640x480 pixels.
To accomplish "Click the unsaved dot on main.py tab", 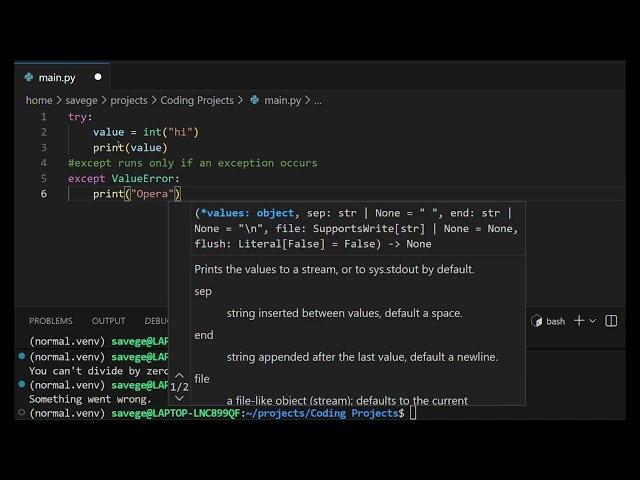I will pyautogui.click(x=98, y=77).
